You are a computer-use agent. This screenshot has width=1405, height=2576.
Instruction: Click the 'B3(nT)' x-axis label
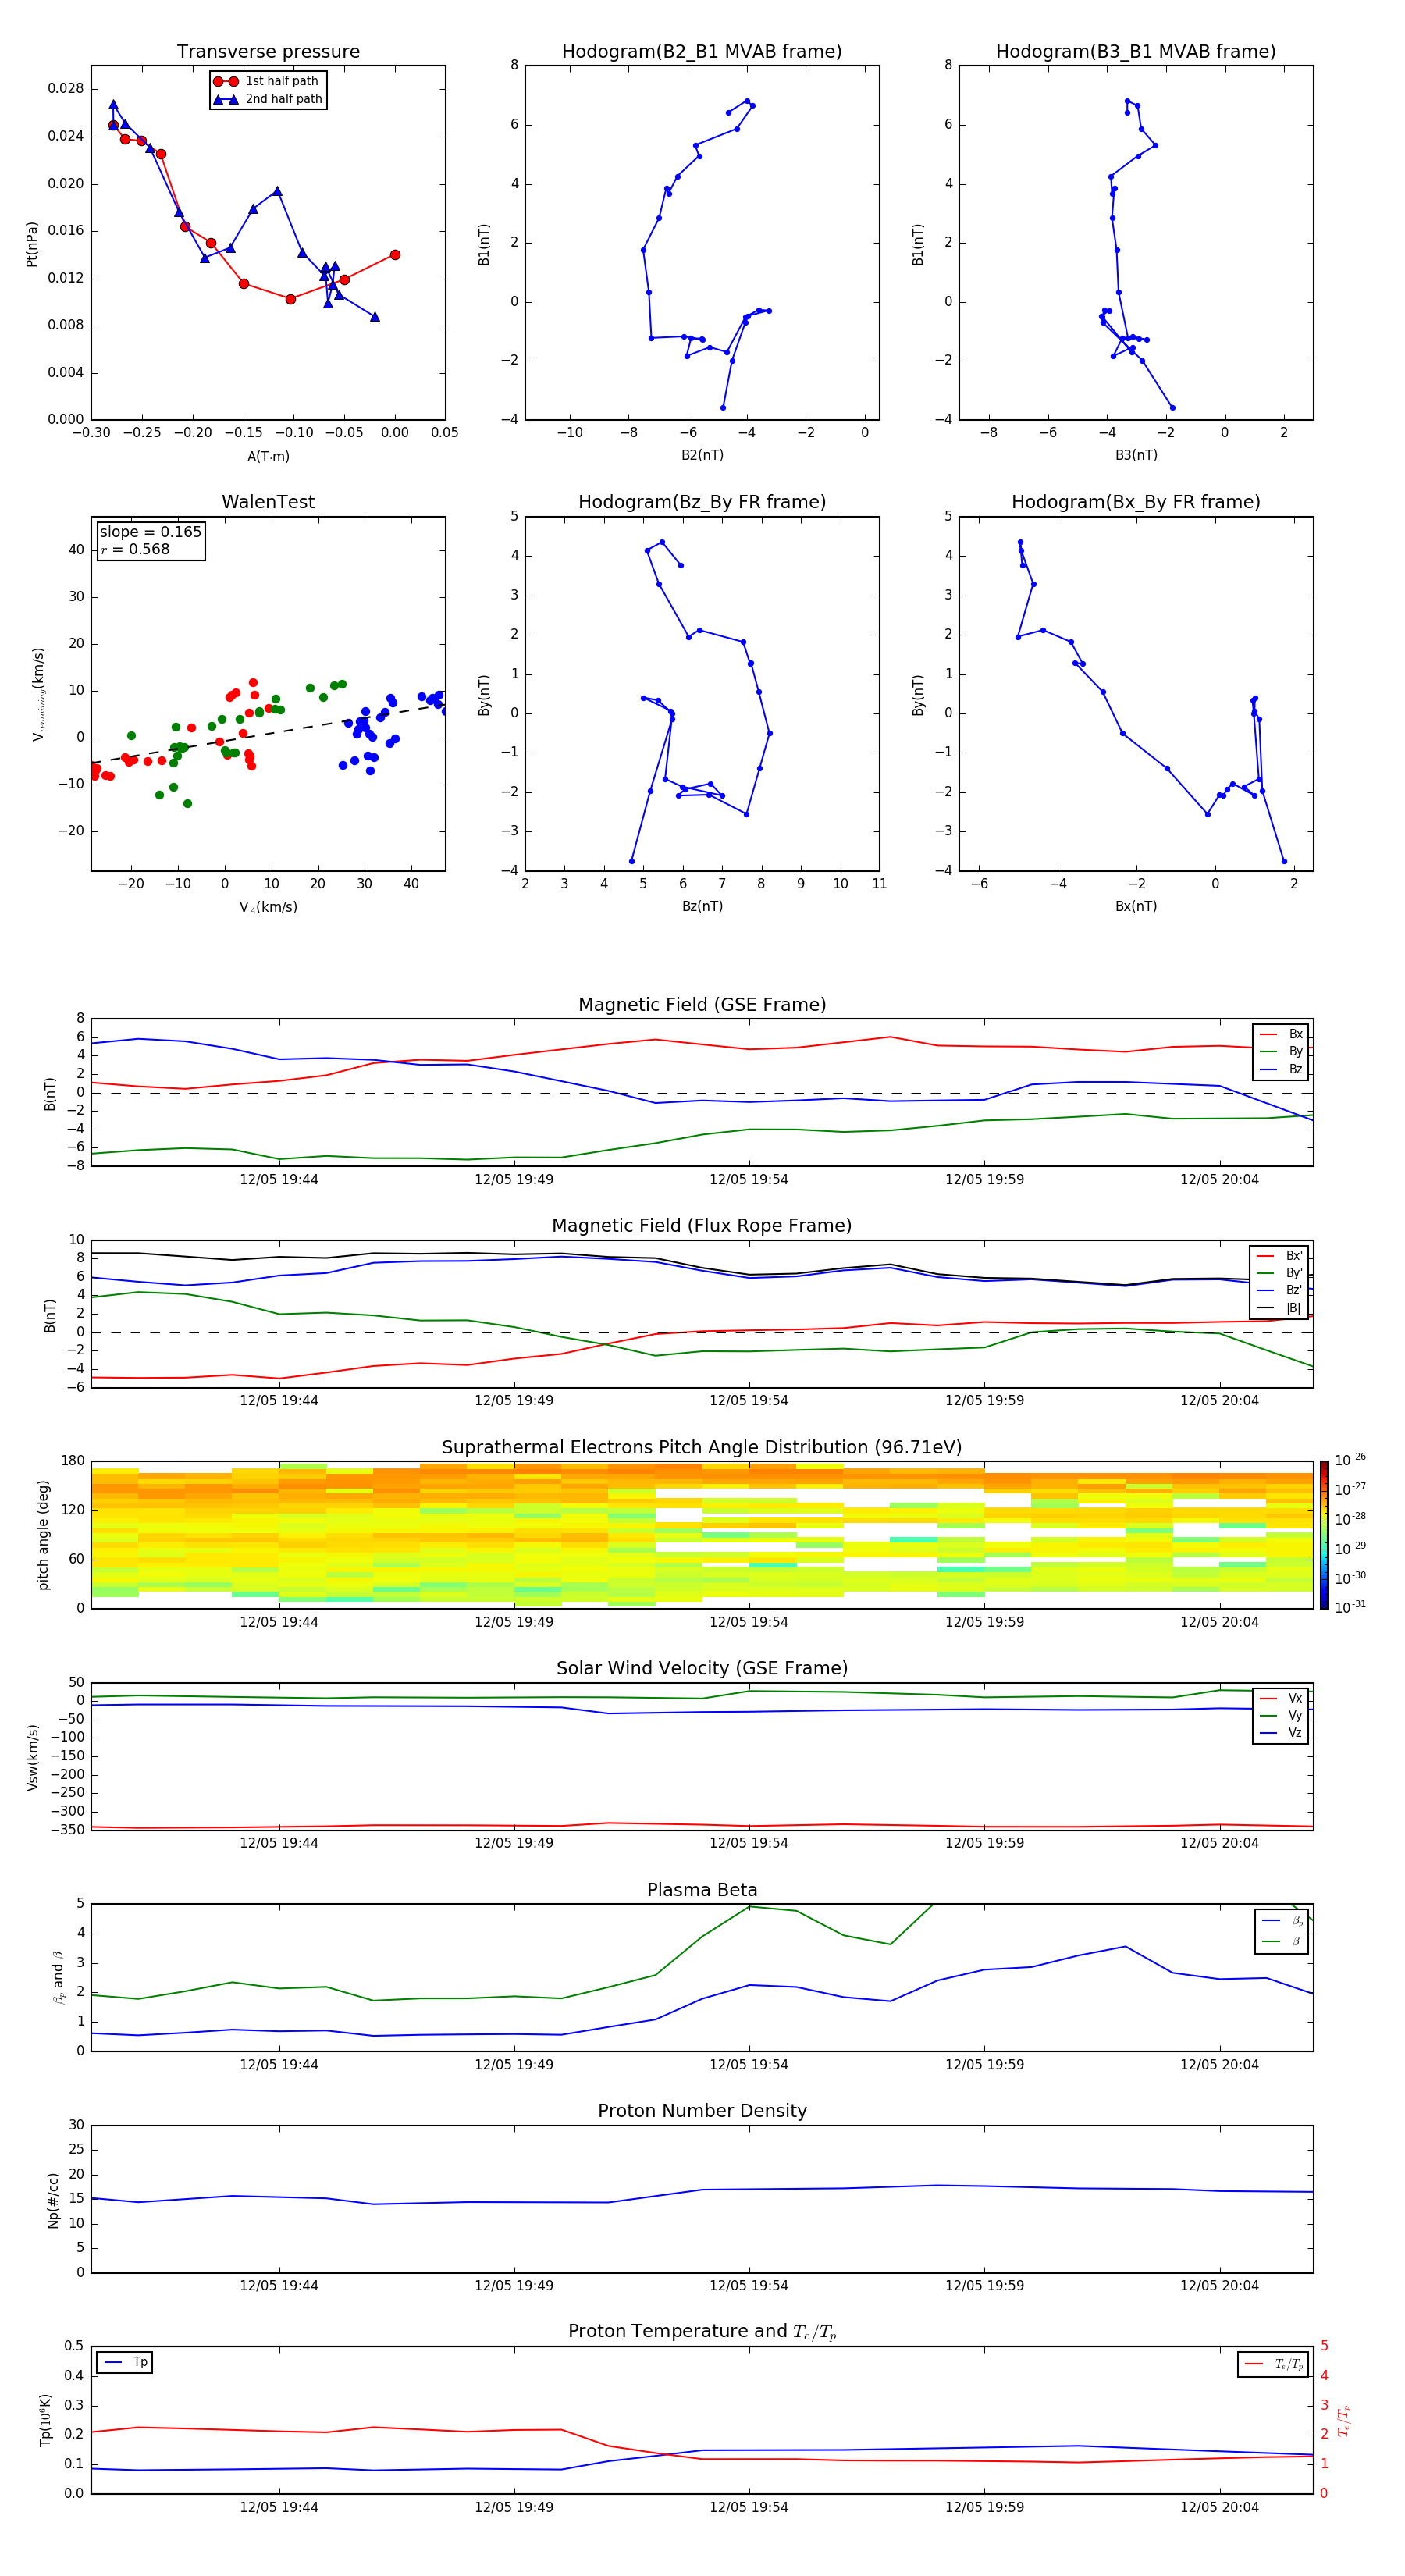(x=1136, y=455)
